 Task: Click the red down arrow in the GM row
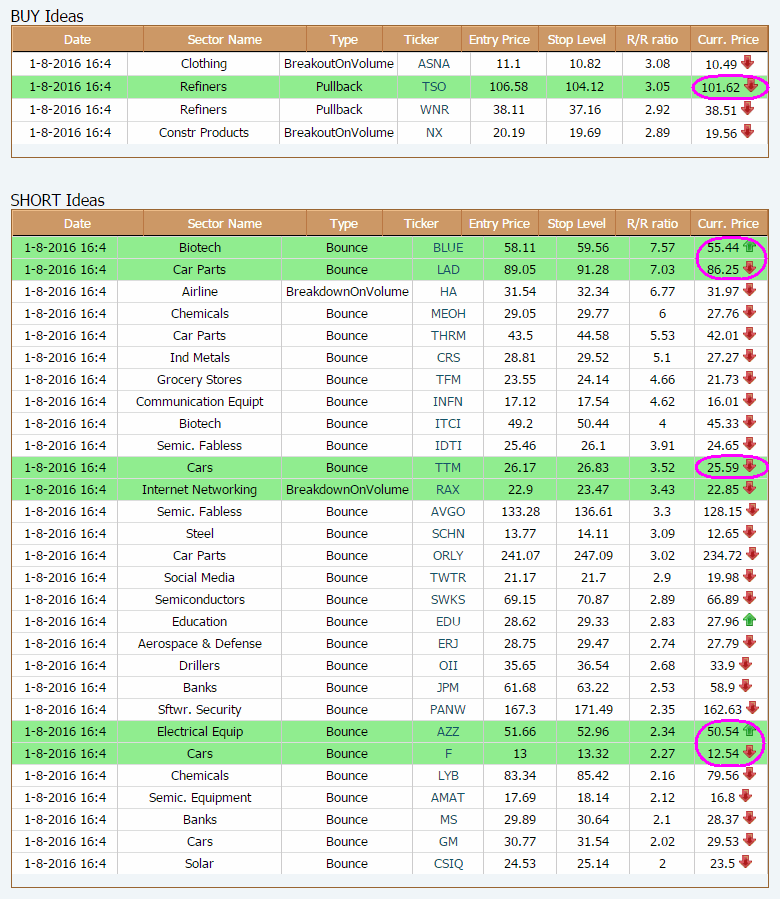pyautogui.click(x=749, y=841)
